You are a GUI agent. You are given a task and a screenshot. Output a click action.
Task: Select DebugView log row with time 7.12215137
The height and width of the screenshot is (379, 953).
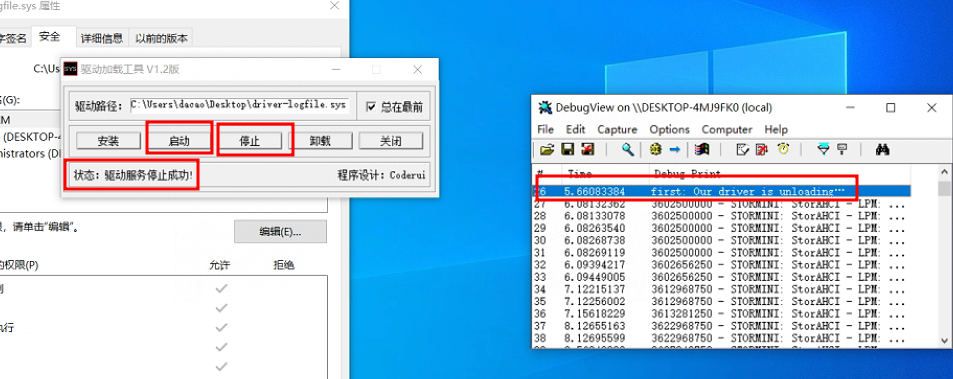(721, 289)
